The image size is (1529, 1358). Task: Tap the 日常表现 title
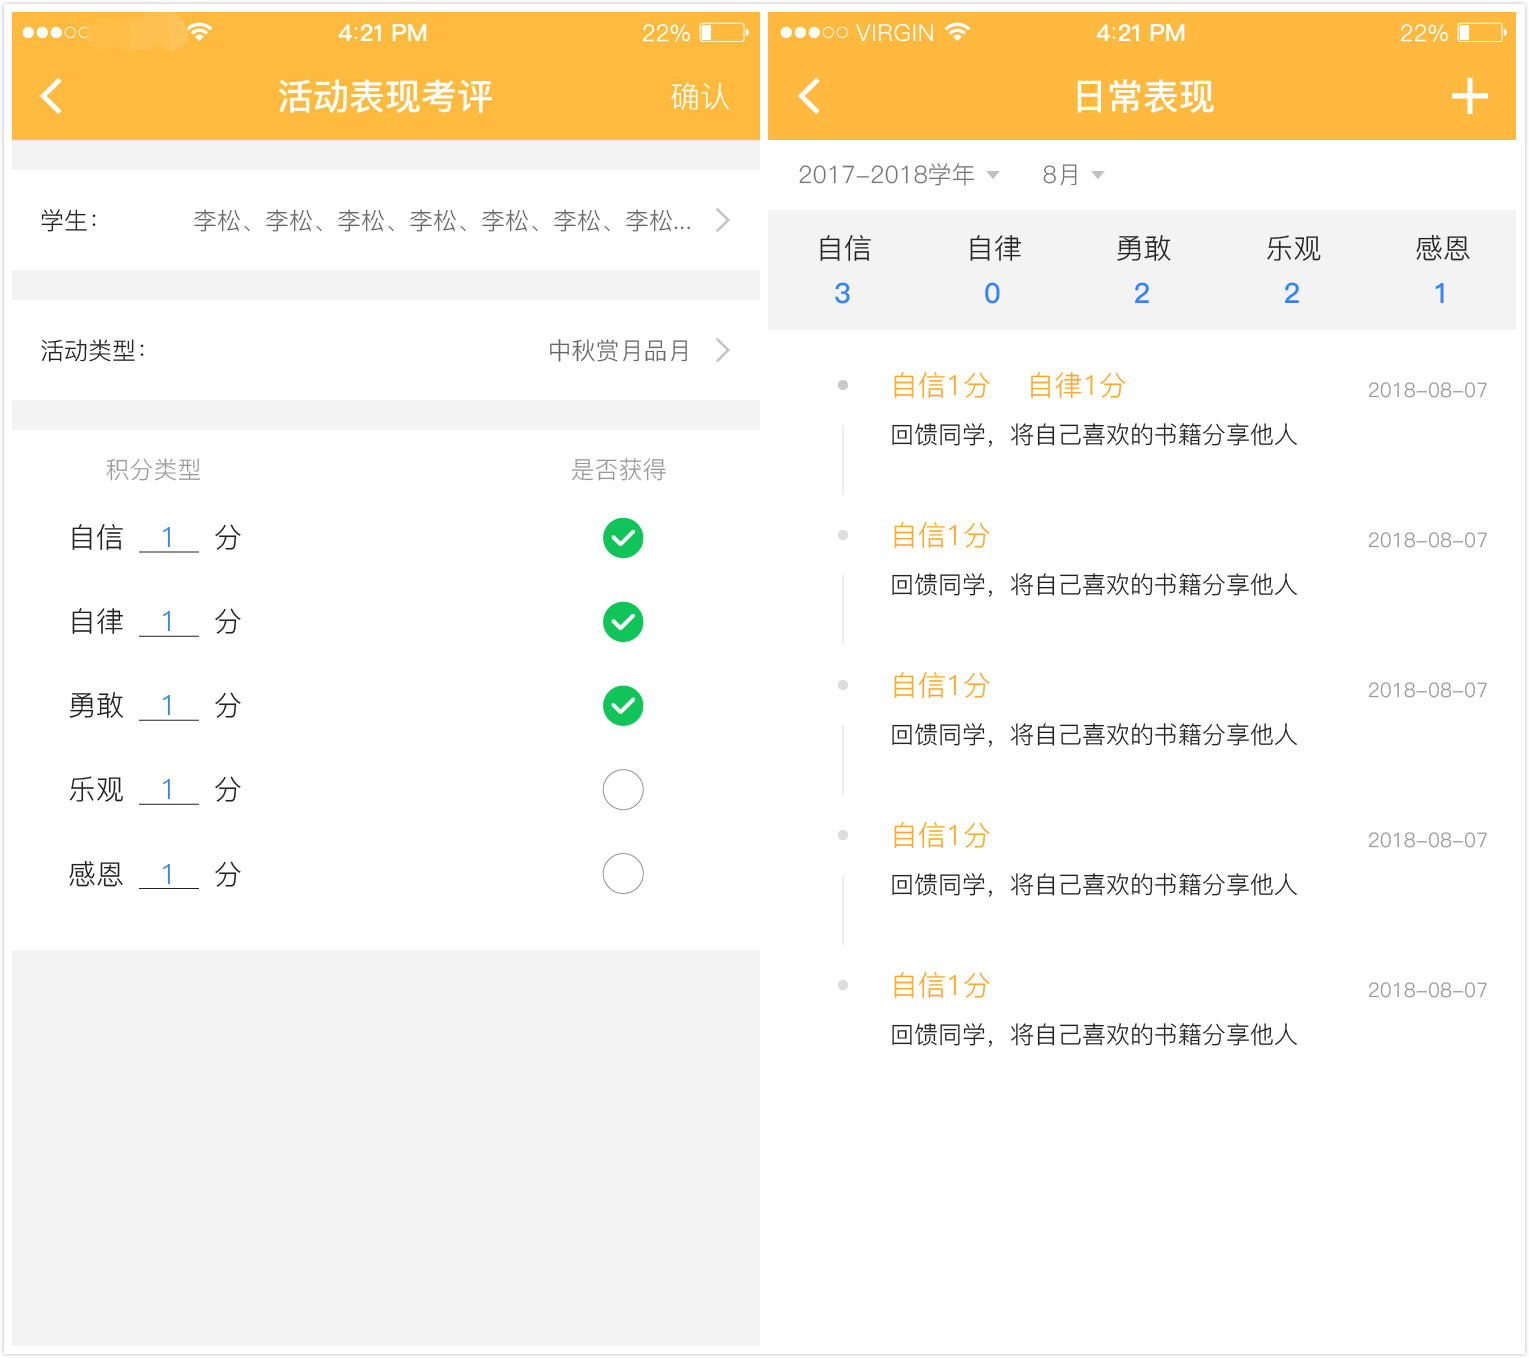tap(1143, 97)
